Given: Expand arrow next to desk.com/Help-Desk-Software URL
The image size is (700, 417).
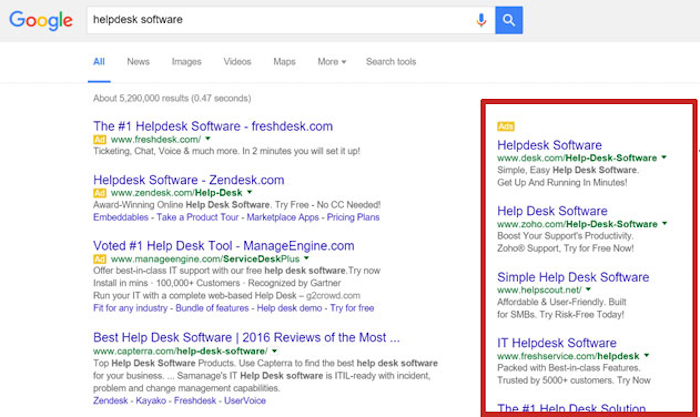Looking at the screenshot, I should [664, 157].
